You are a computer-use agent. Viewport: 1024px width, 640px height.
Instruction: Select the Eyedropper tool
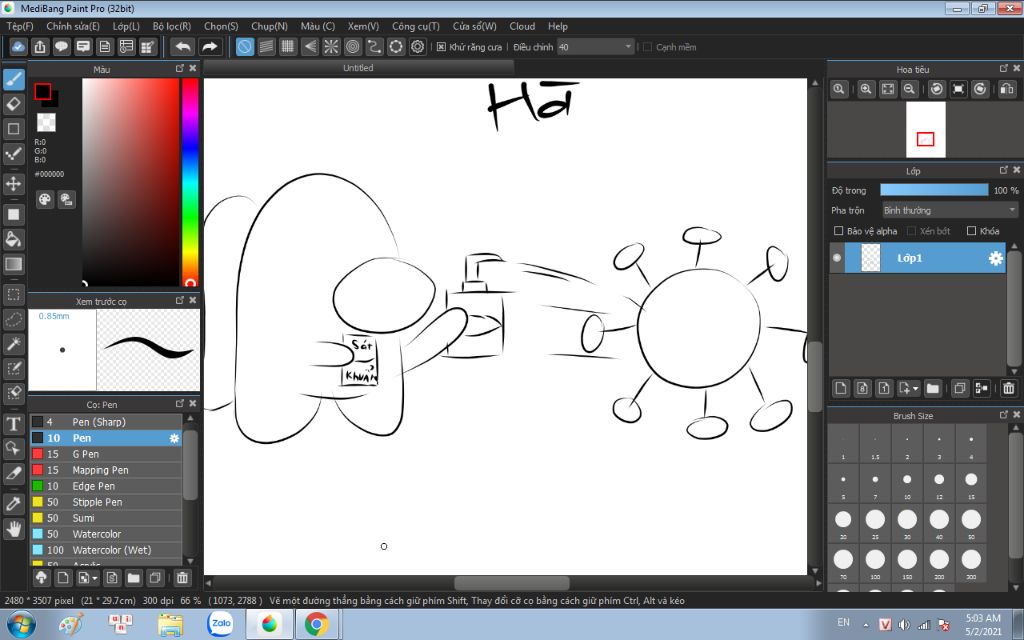(14, 504)
